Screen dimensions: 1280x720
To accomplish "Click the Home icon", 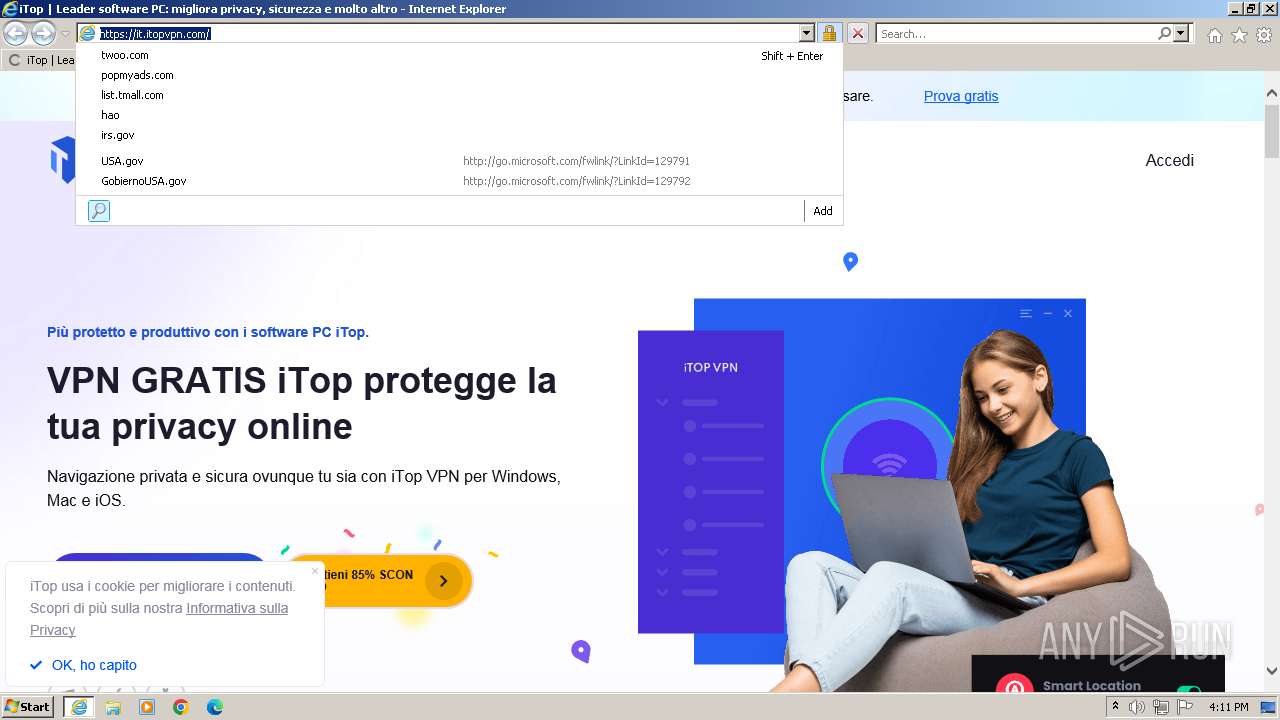I will point(1214,35).
